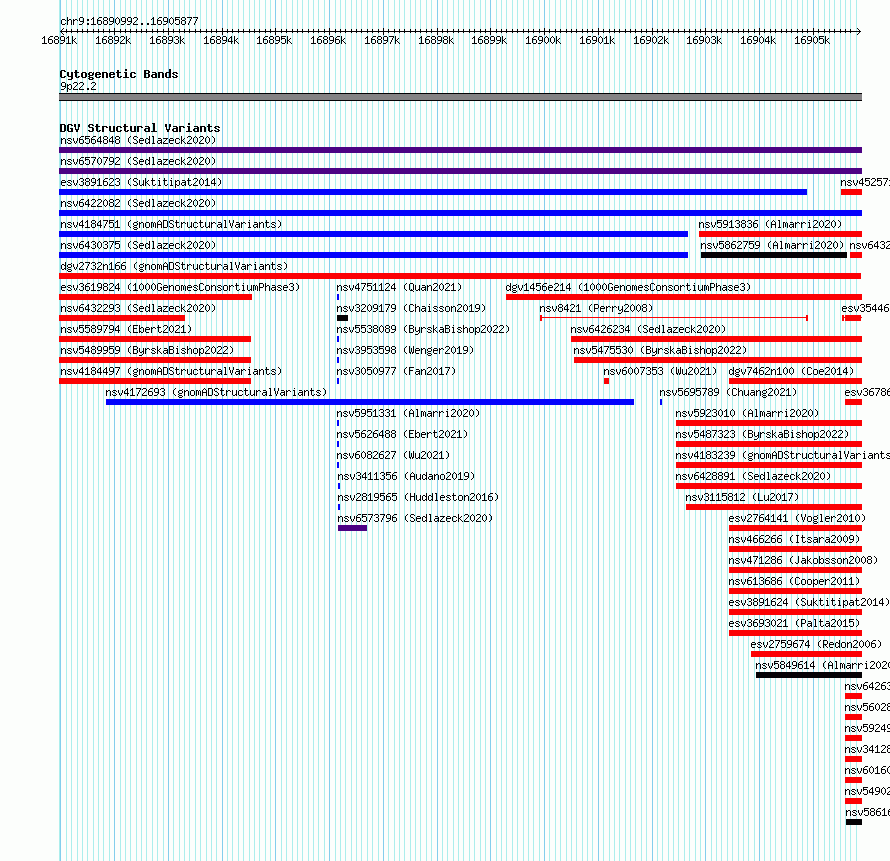Select nsv4751124 (Quan2021) label
This screenshot has height=861, width=890.
[399, 287]
